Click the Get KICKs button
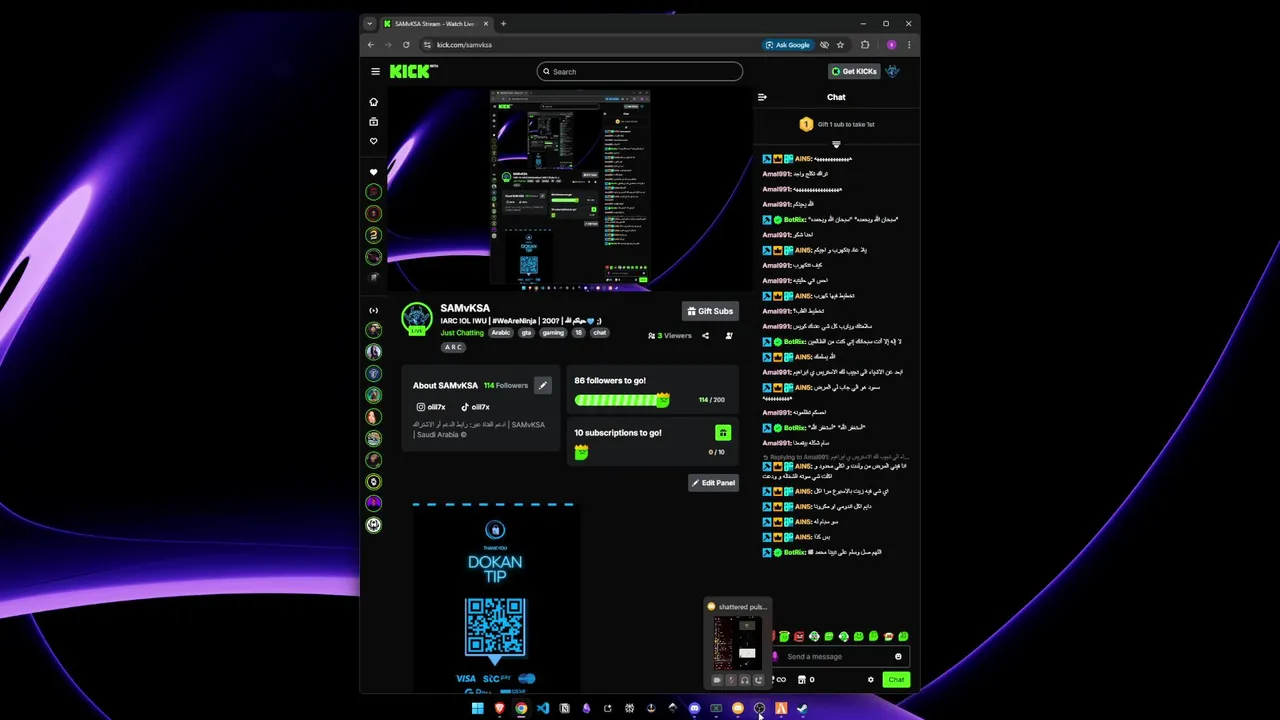 [x=854, y=71]
